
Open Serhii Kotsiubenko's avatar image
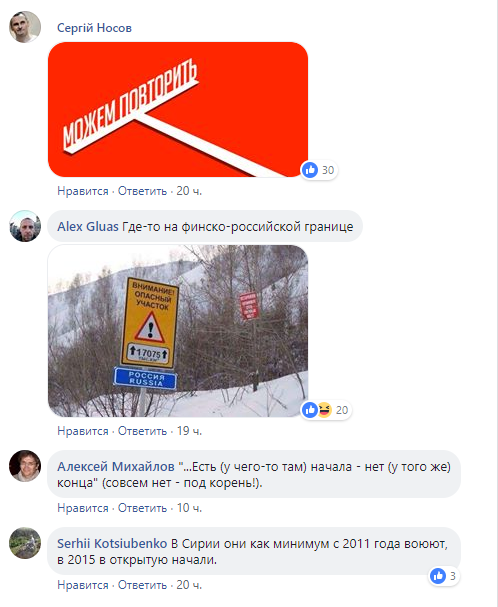click(x=25, y=543)
